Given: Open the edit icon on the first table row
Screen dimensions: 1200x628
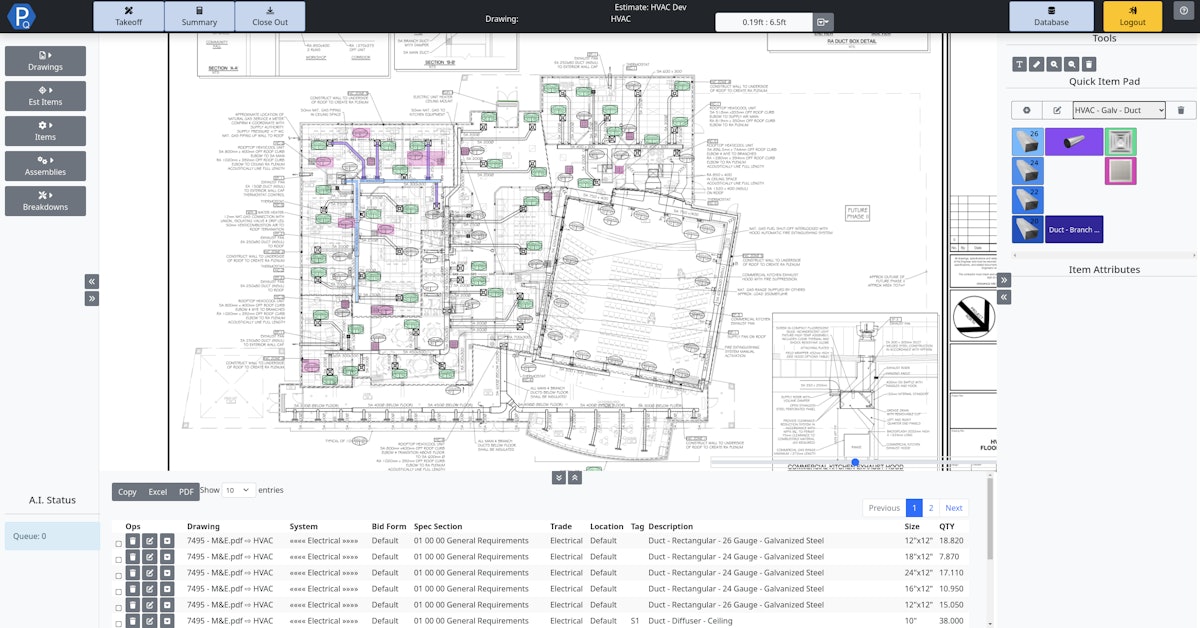Looking at the screenshot, I should pos(149,540).
